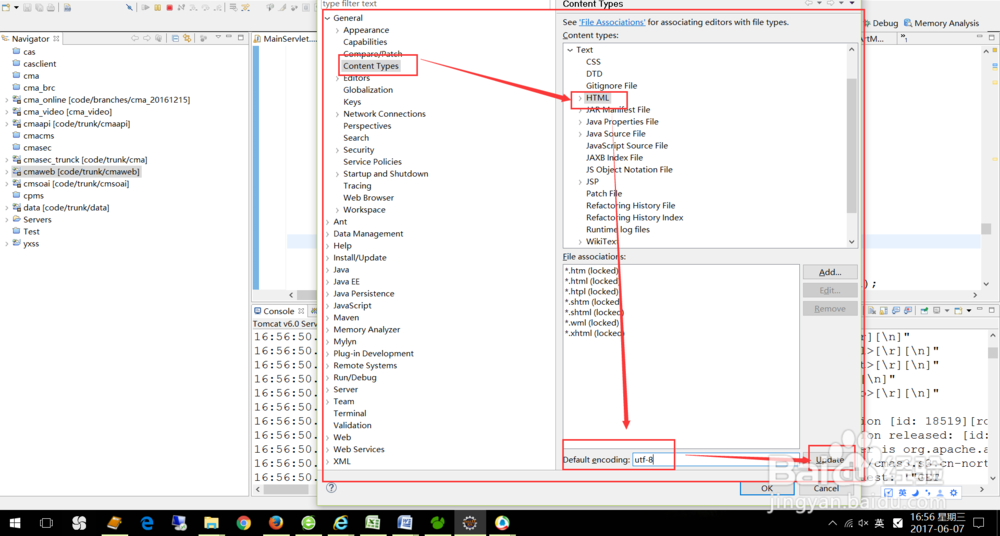Maximize the Navigator view panel
Screen dimensions: 1000x536
(240, 38)
